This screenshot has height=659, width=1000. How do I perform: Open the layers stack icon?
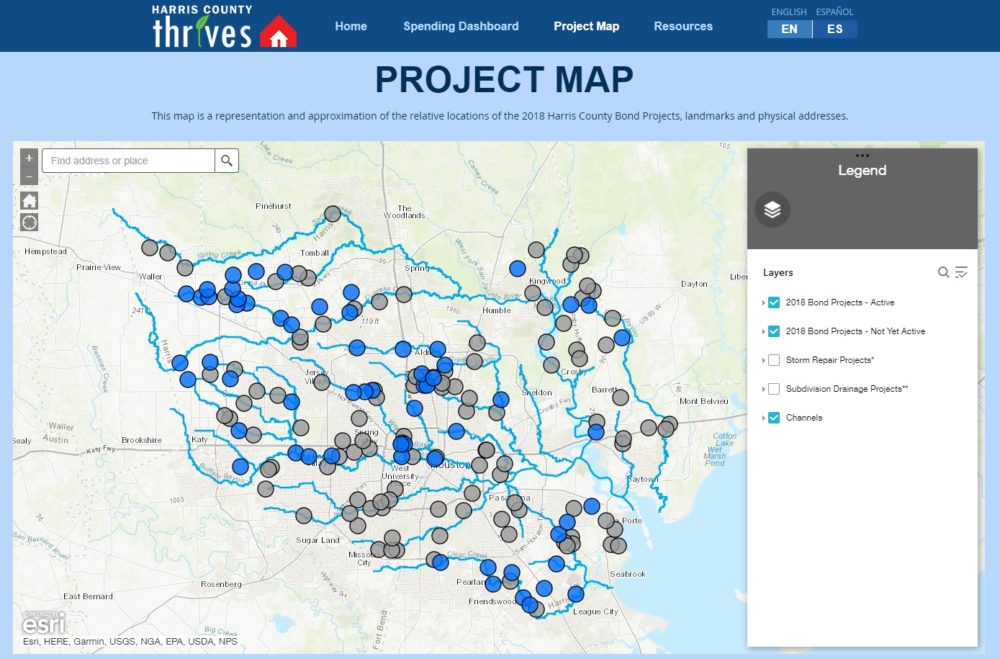772,209
